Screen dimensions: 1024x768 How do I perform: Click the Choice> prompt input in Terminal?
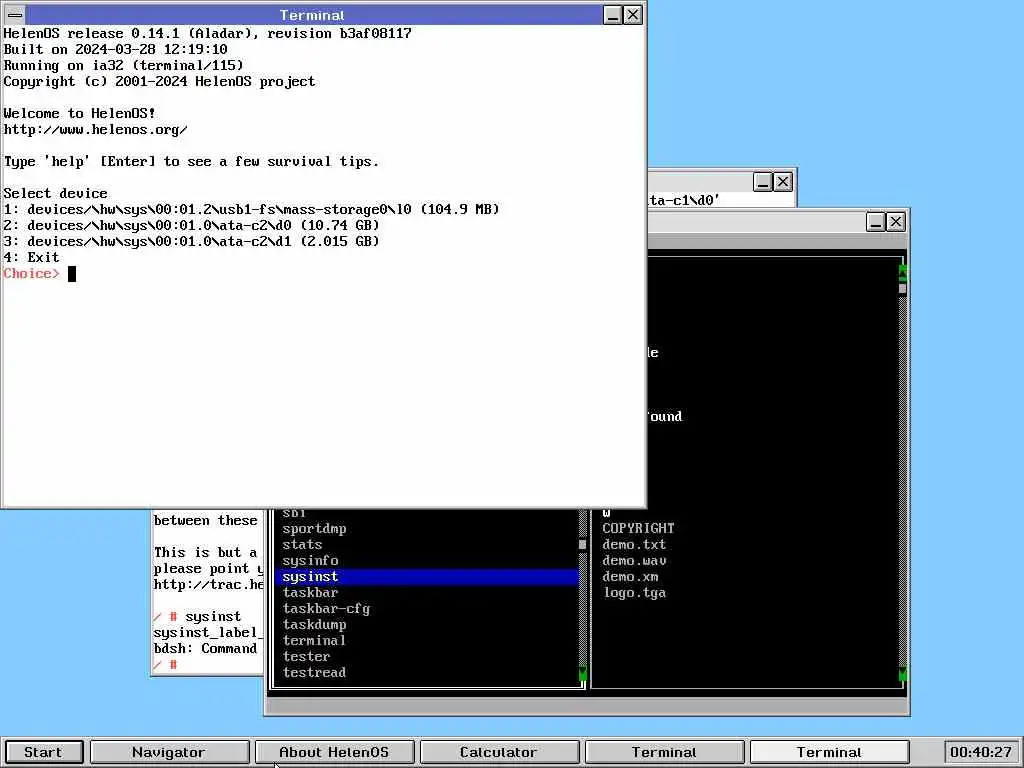(x=72, y=274)
